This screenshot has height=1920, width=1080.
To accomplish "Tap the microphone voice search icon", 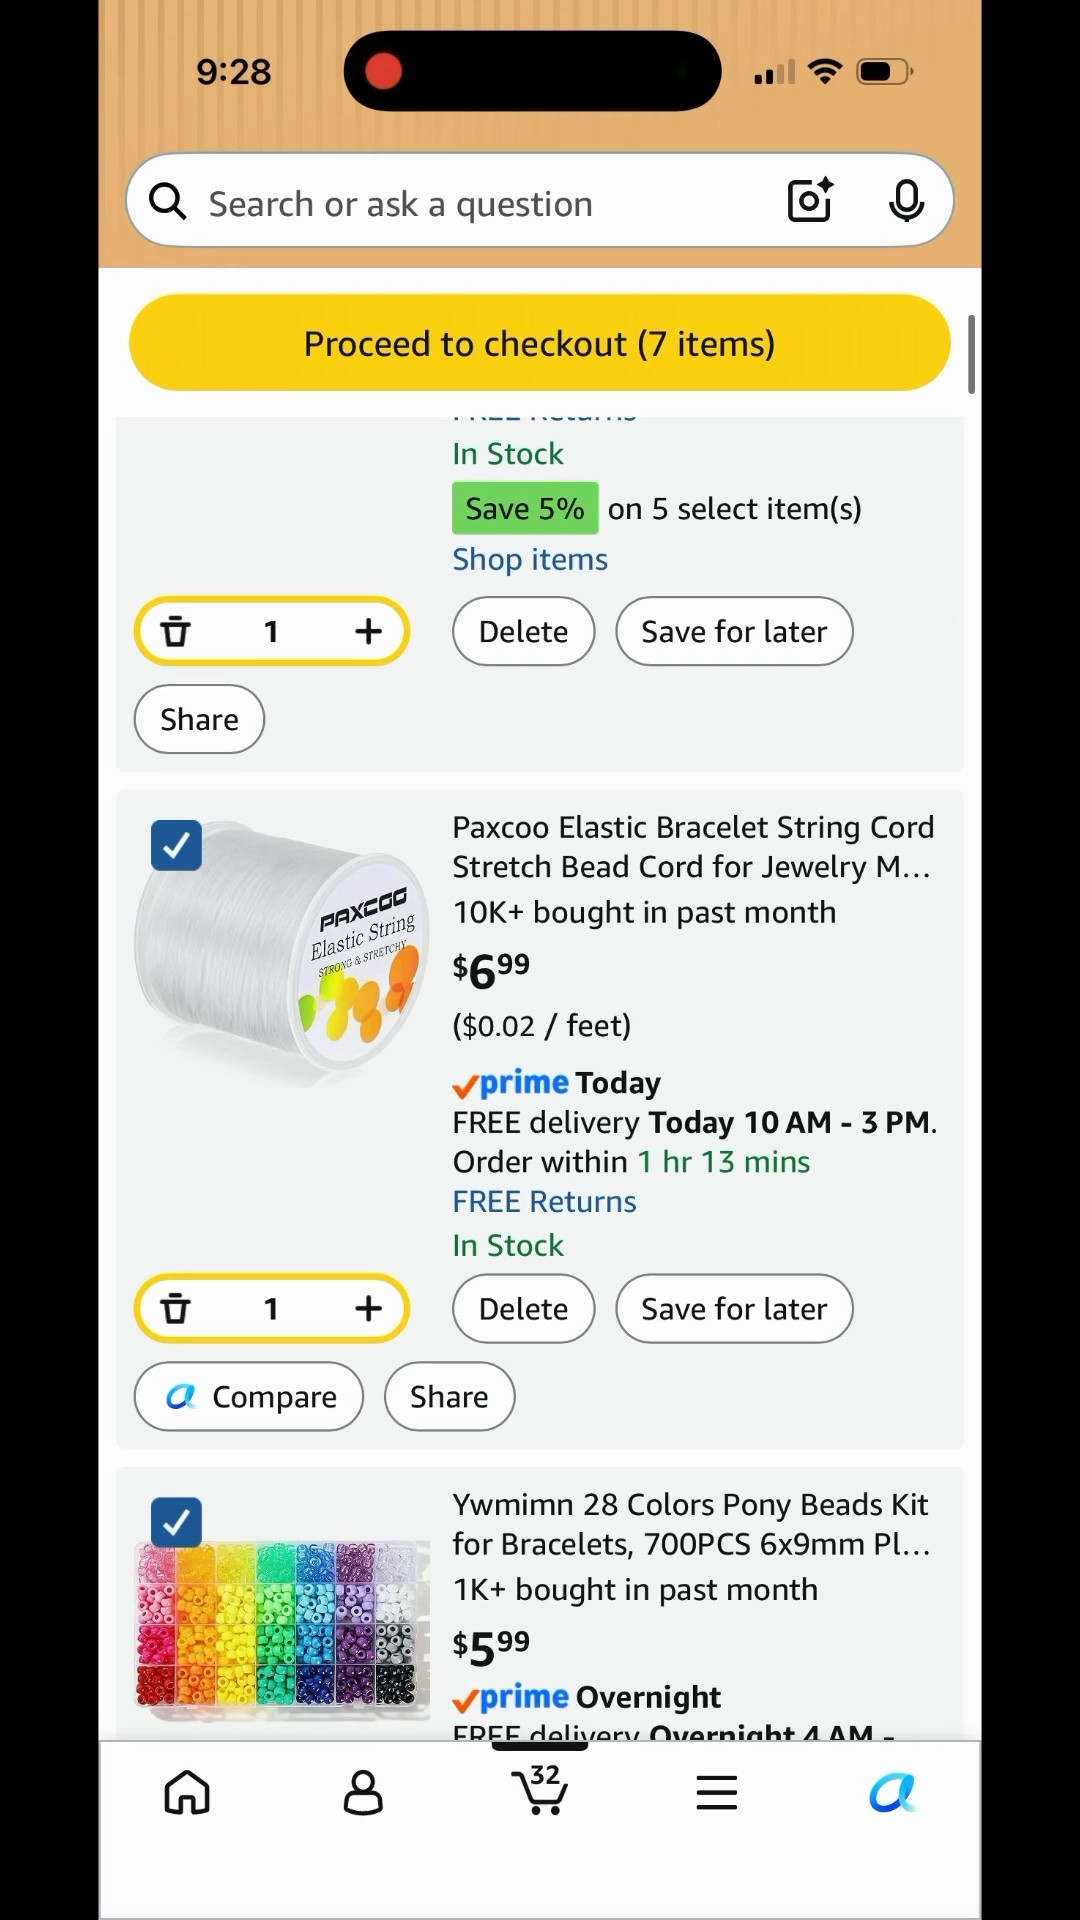I will tap(906, 201).
